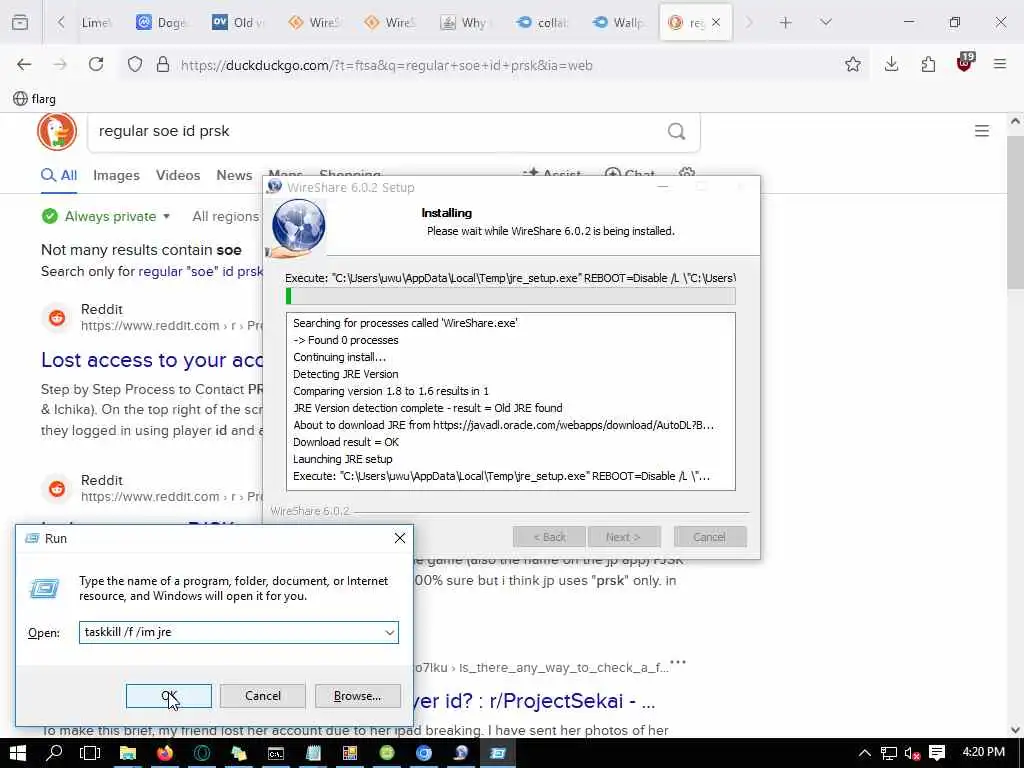Bookmark this page with star icon
This screenshot has height=768, width=1024.
[852, 64]
